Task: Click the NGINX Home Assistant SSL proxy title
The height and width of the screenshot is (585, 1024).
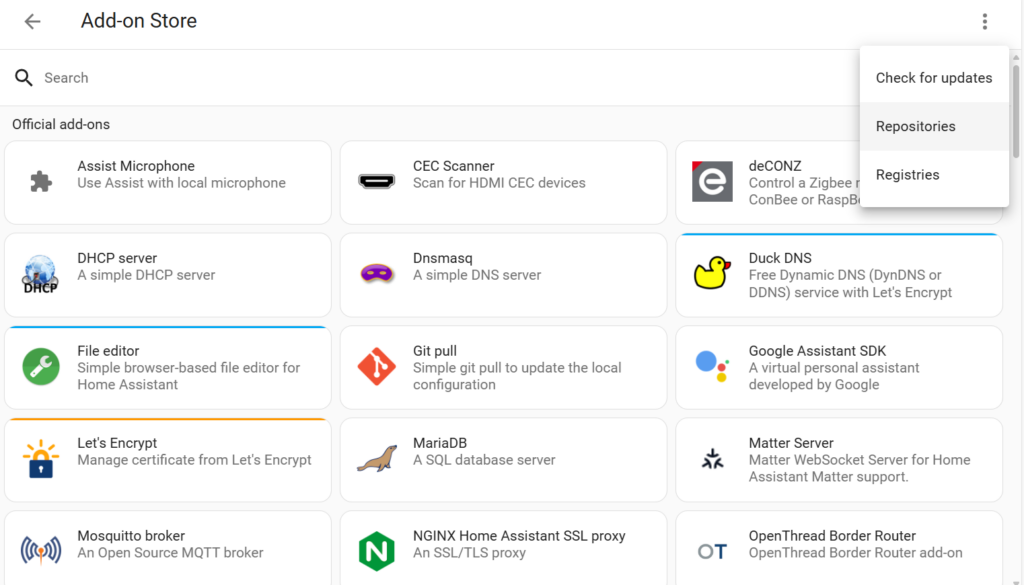Action: pos(519,535)
